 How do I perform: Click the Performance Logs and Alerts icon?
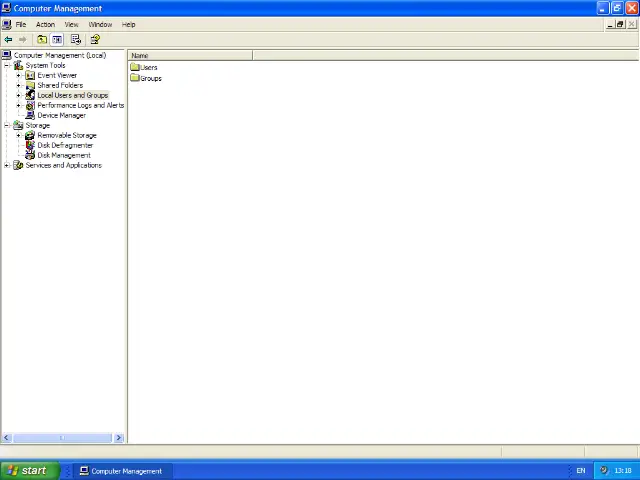pyautogui.click(x=30, y=105)
